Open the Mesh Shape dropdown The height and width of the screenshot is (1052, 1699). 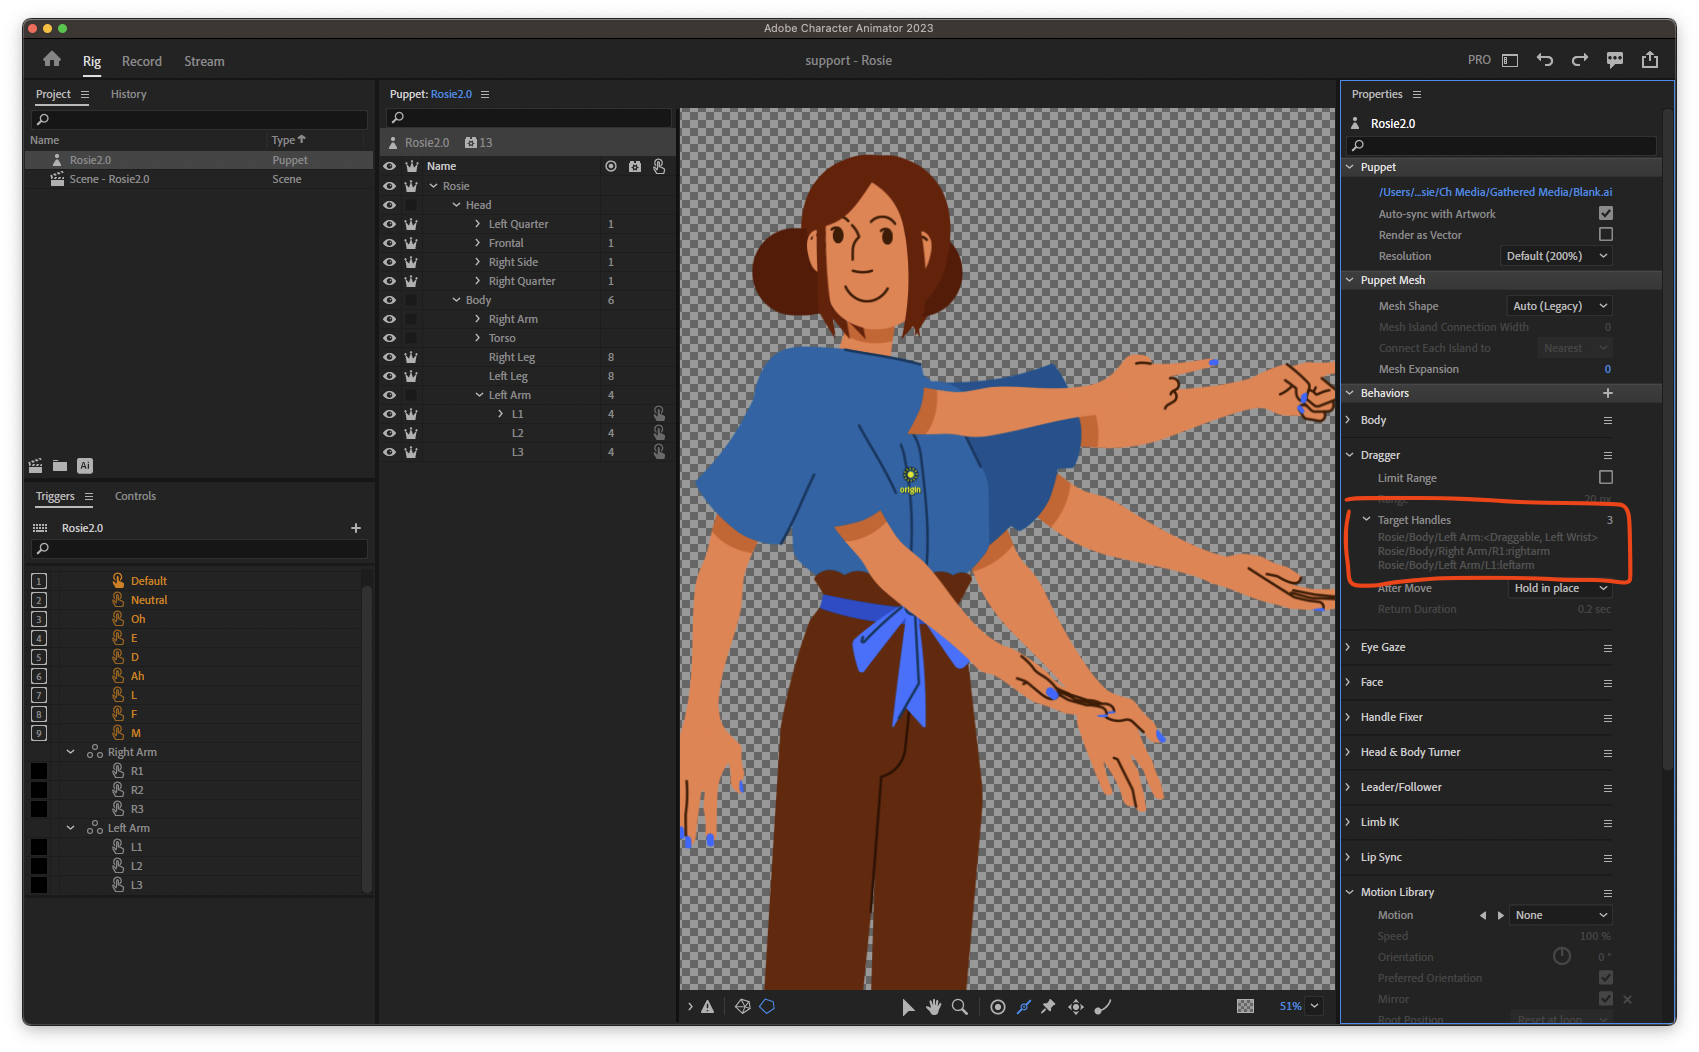click(x=1559, y=306)
